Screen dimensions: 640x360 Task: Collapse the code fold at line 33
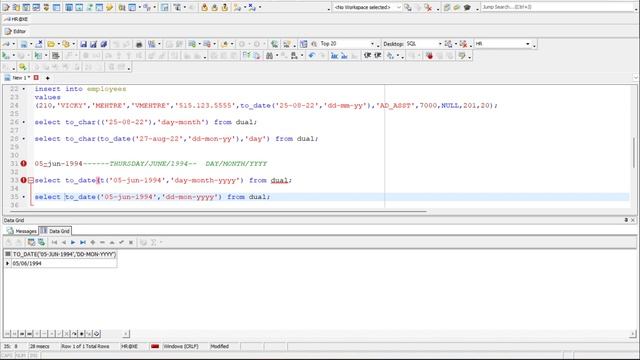pyautogui.click(x=31, y=180)
